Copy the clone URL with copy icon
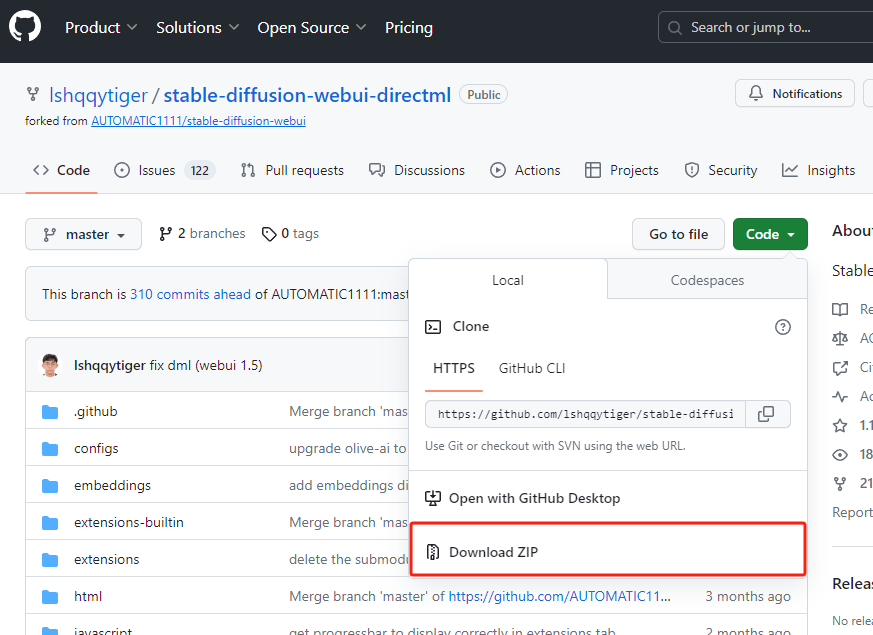Viewport: 873px width, 635px height. point(767,414)
